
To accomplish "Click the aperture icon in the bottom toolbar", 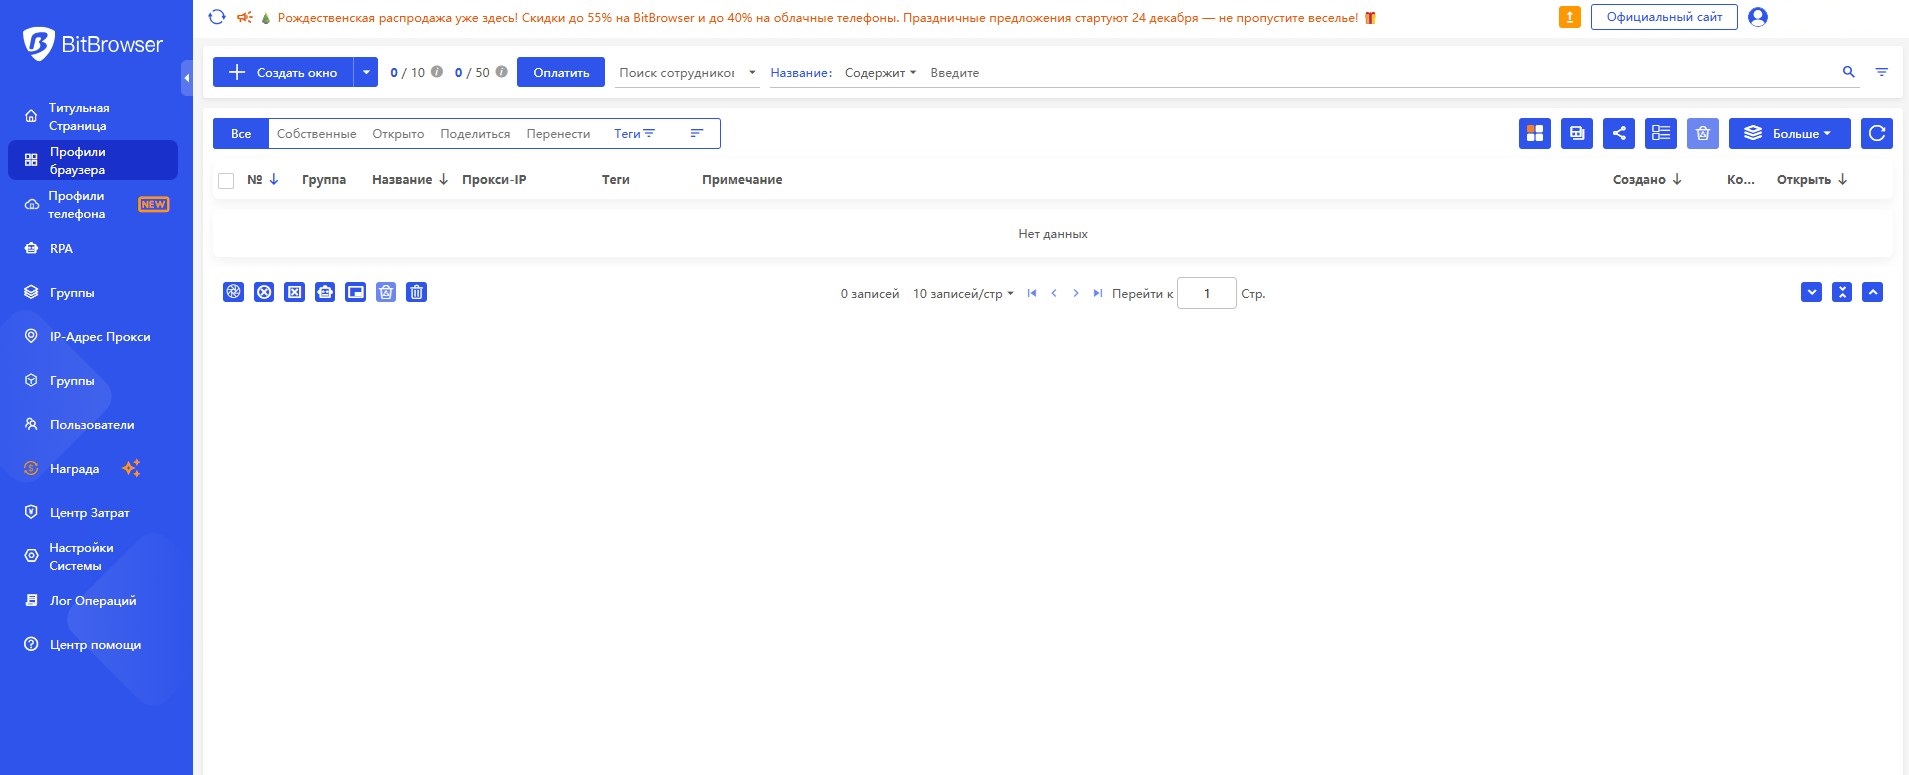I will point(233,292).
